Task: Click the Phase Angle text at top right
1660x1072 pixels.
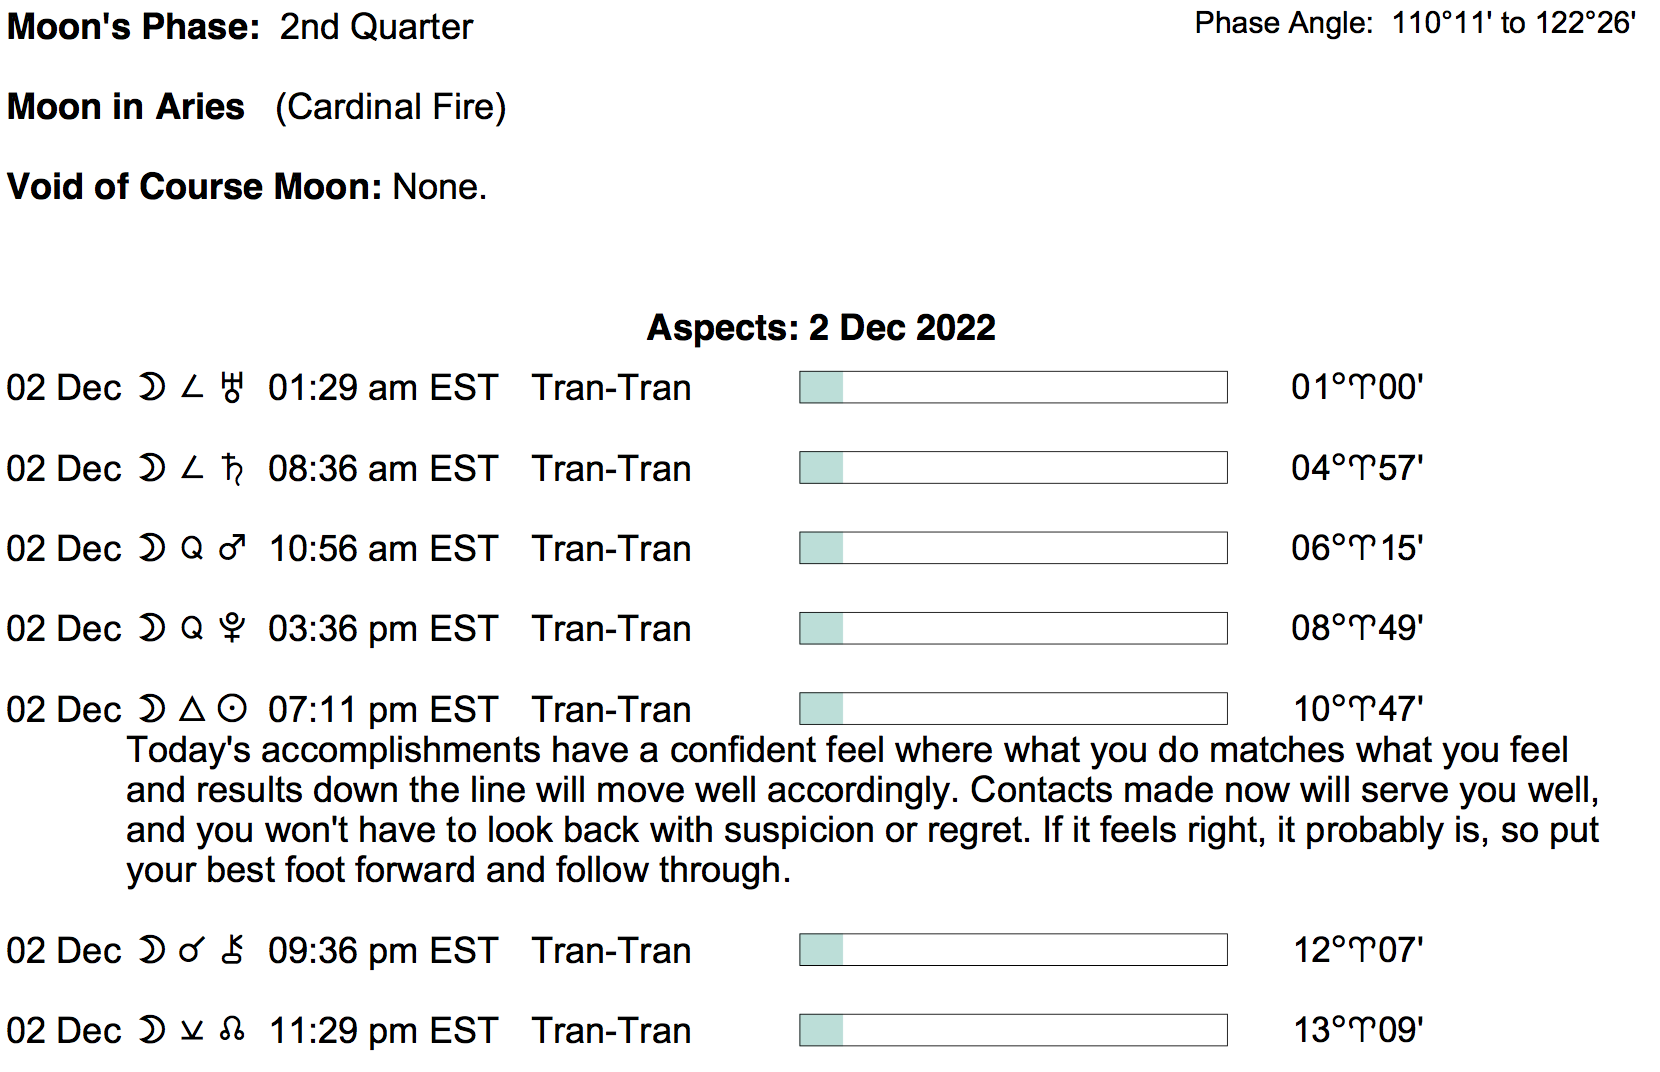Action: [x=1414, y=23]
